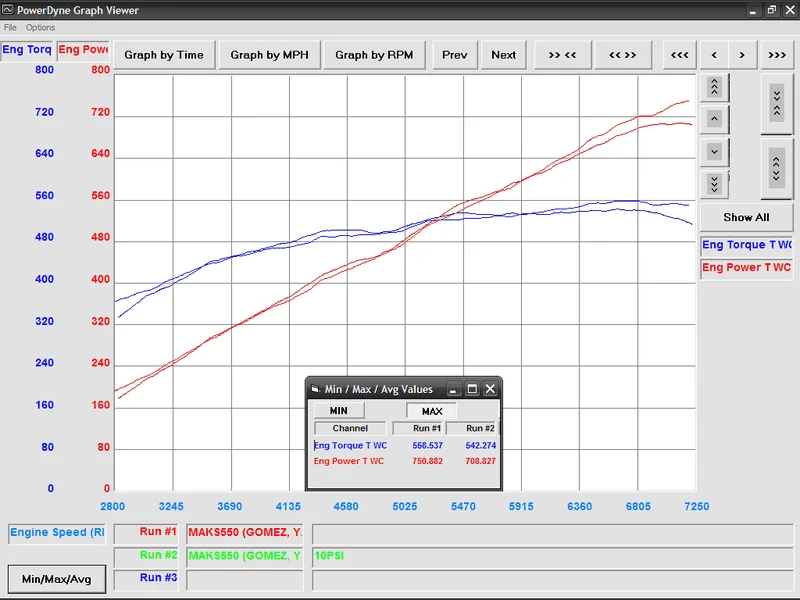Select Eng Torque T WC legend entry
The width and height of the screenshot is (800, 600).
click(746, 245)
